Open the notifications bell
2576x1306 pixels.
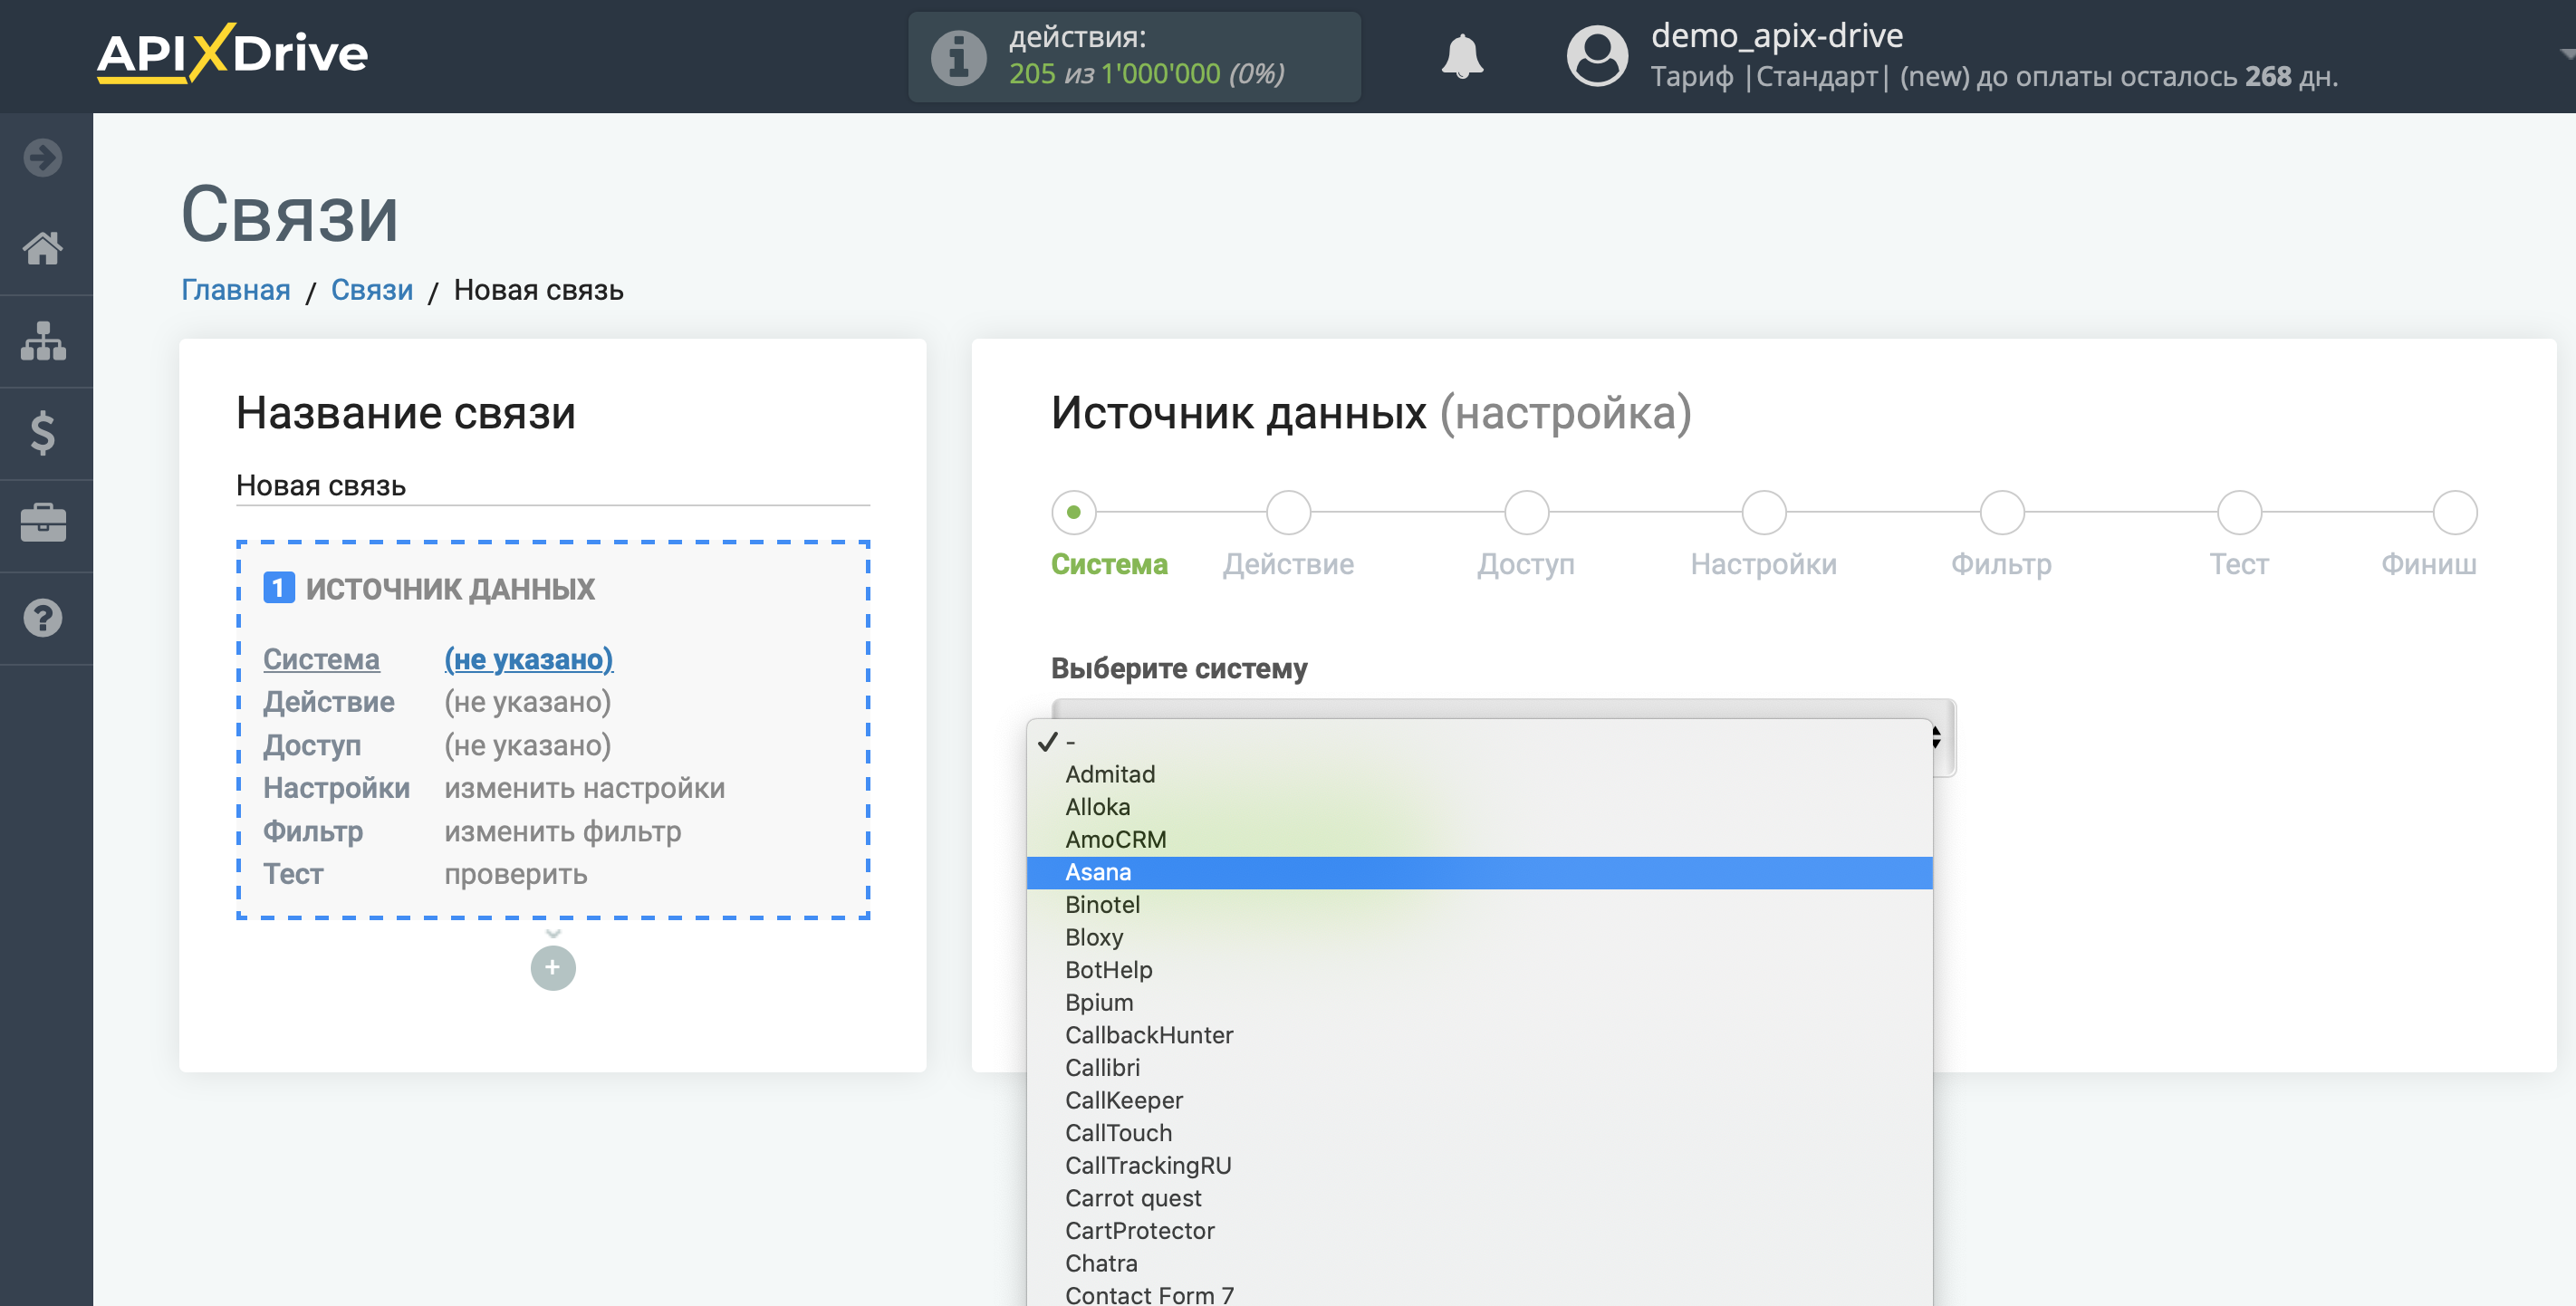tap(1462, 56)
